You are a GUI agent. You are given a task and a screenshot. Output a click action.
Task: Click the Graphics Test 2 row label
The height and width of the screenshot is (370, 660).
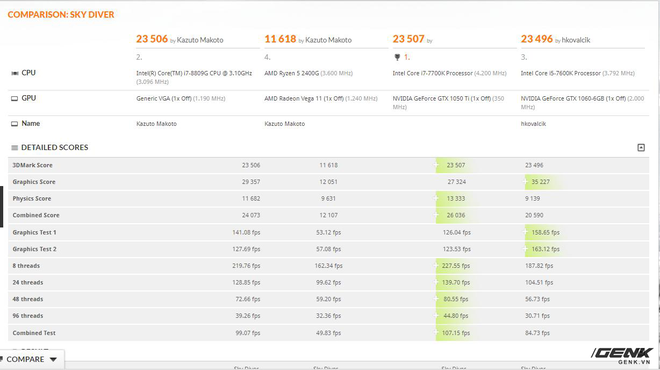tap(34, 249)
